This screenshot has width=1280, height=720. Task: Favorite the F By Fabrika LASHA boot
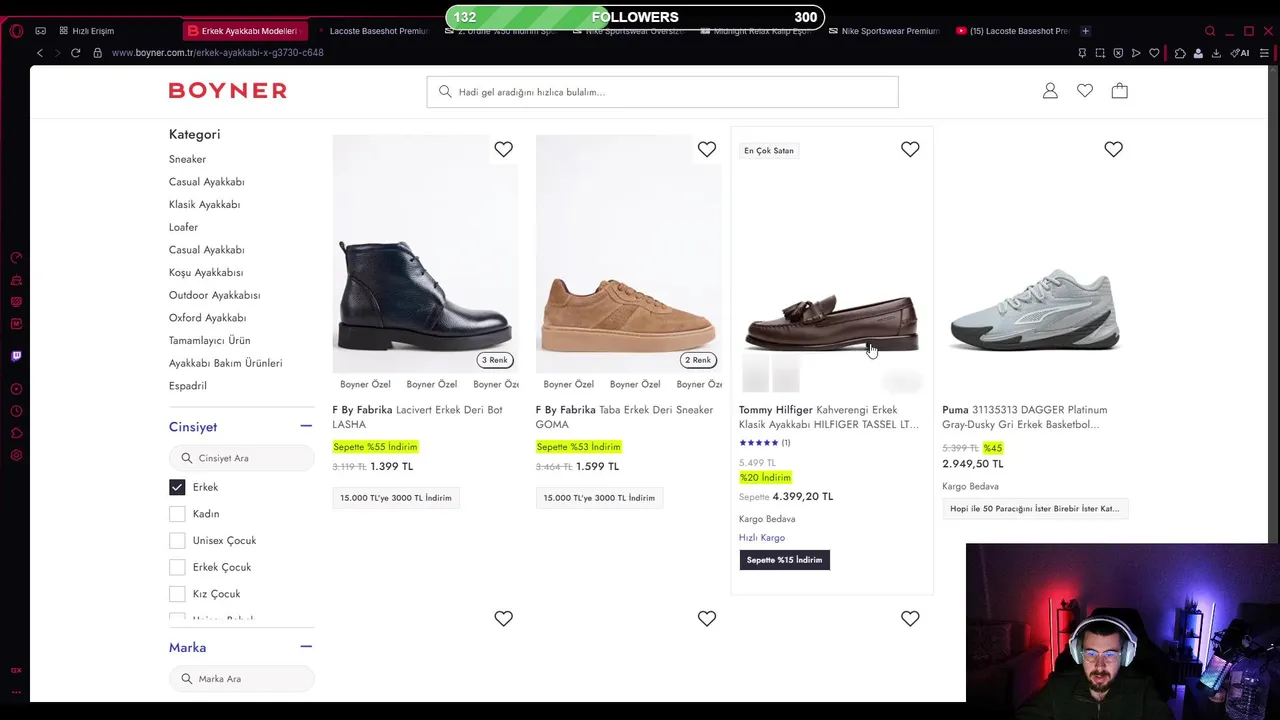tap(503, 149)
